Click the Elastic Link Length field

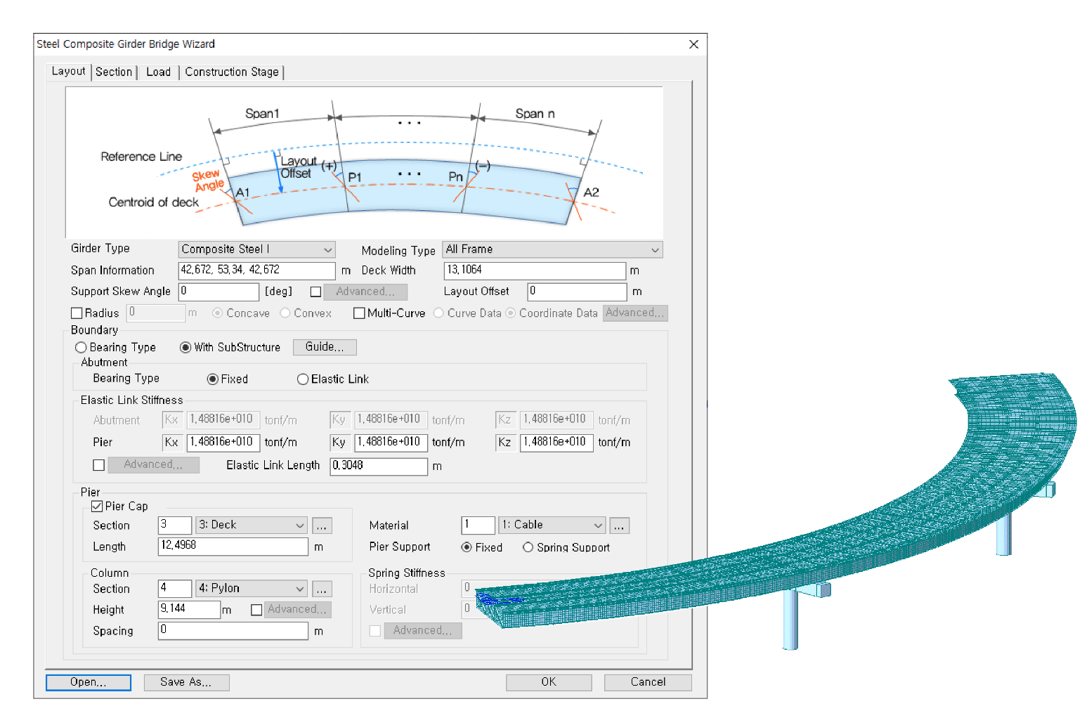[378, 466]
